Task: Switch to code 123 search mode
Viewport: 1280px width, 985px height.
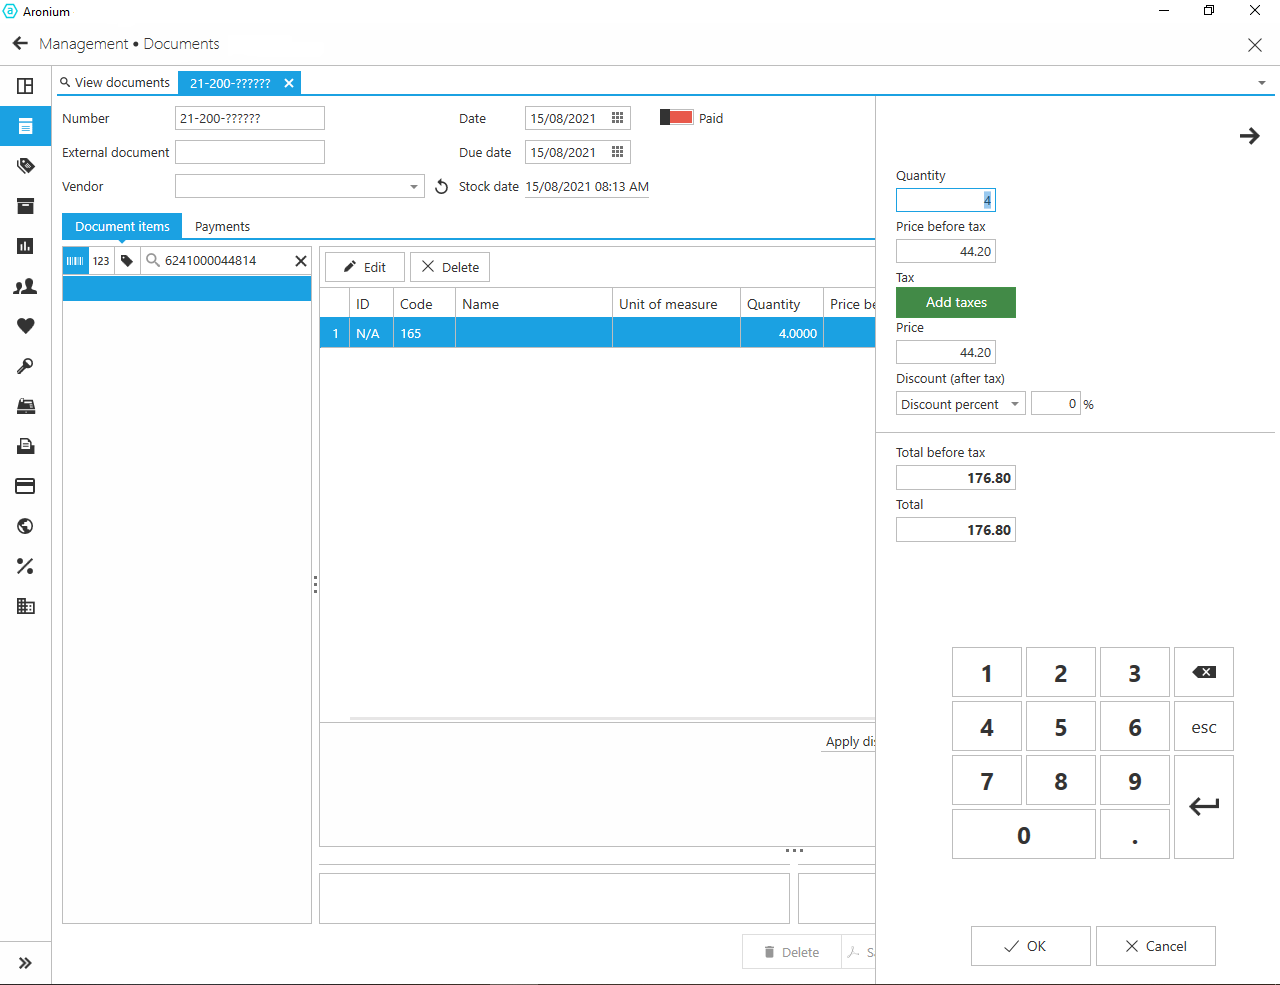Action: (101, 261)
